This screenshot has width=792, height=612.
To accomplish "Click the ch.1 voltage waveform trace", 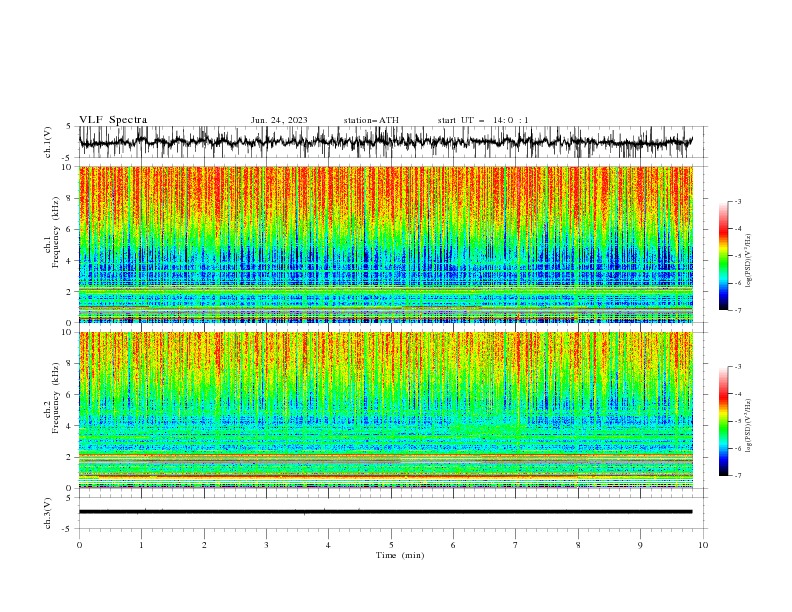I will (x=385, y=142).
